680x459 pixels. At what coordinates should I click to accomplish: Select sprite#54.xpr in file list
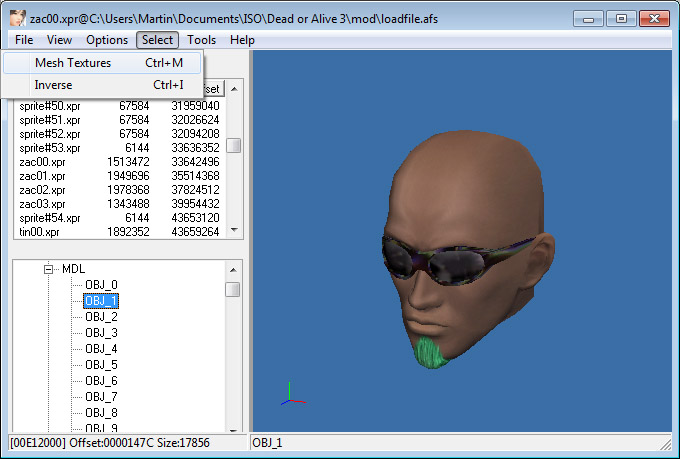50,218
